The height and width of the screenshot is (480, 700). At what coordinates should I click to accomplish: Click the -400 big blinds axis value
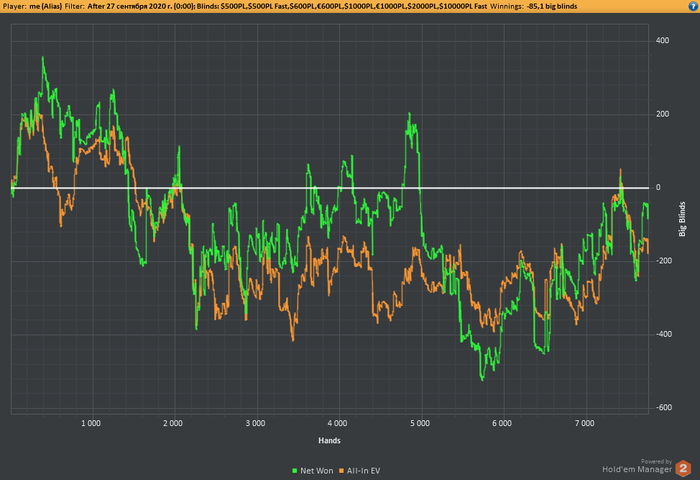point(663,334)
